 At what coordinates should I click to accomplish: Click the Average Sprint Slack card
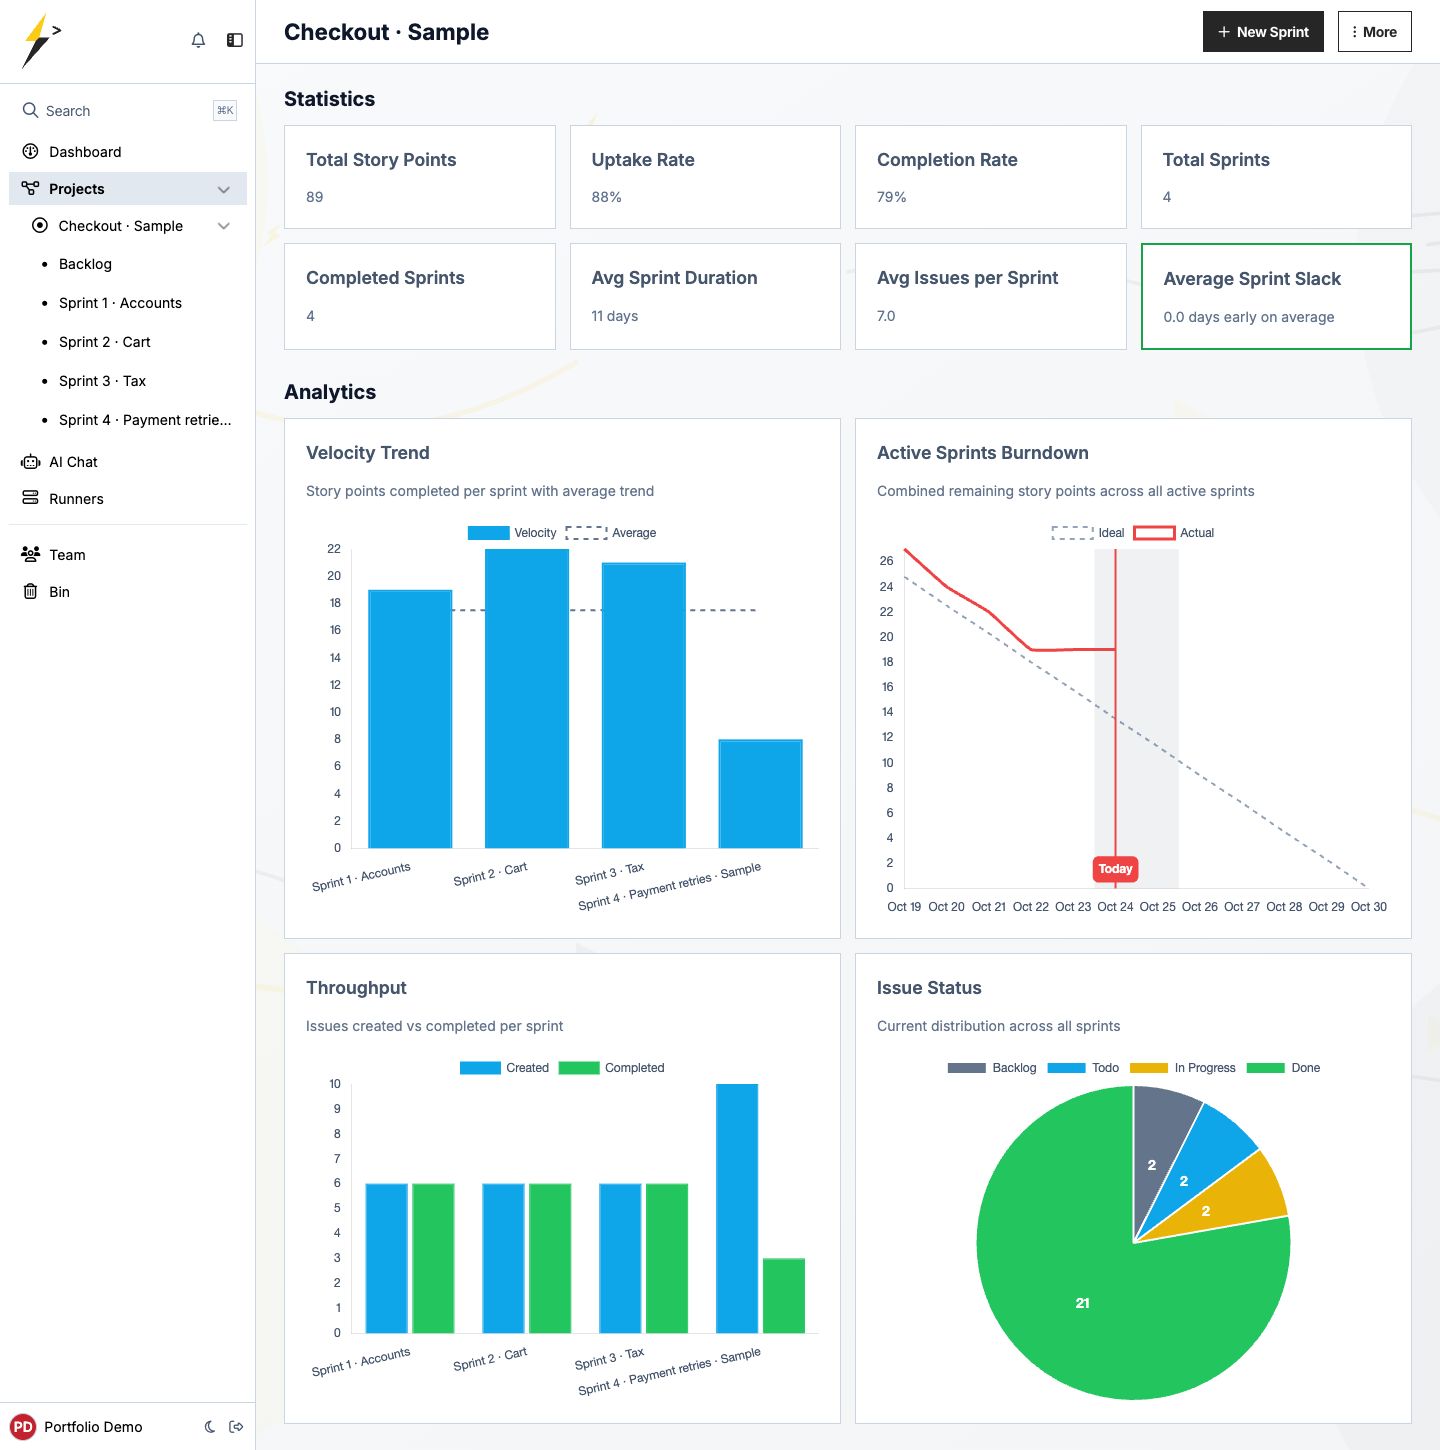click(1276, 297)
